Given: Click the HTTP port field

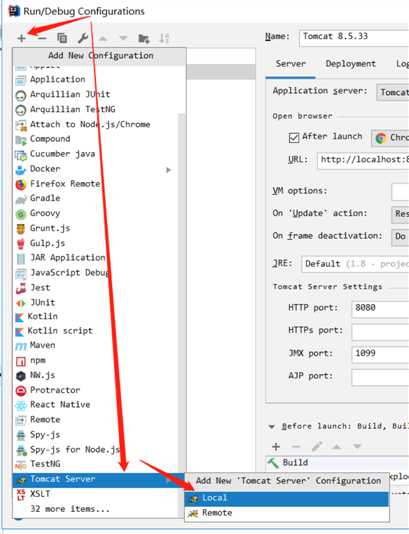Looking at the screenshot, I should point(380,309).
